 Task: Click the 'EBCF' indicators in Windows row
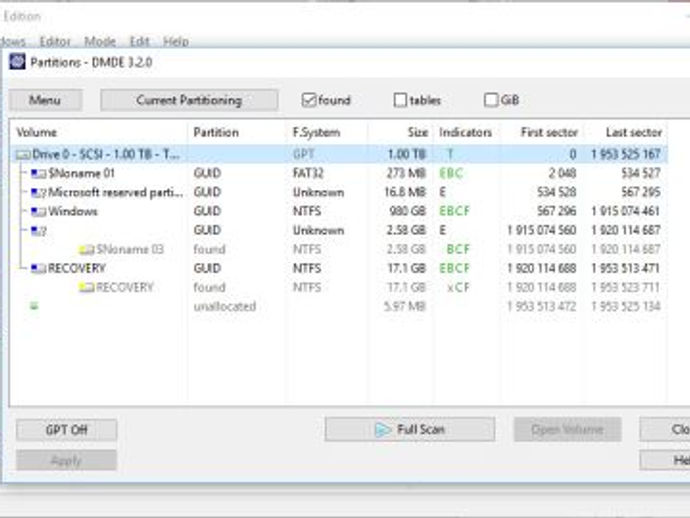(455, 212)
